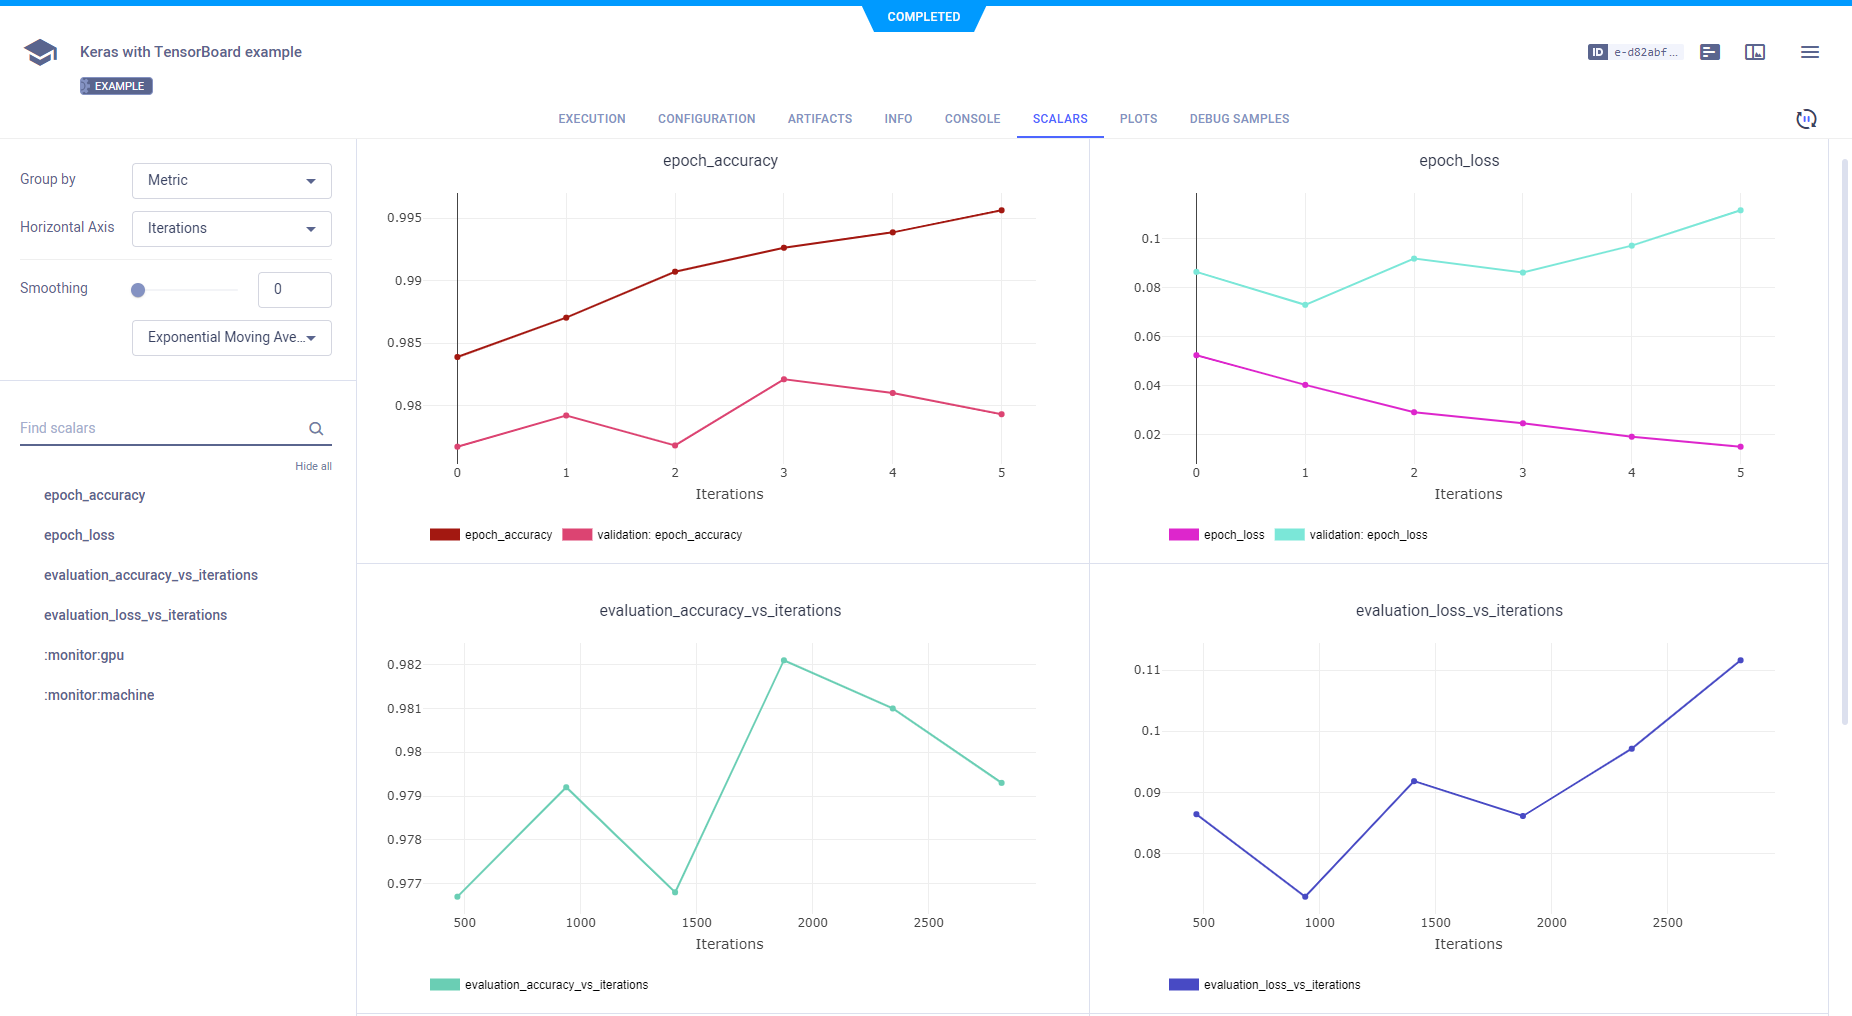Toggle :monitor:gpu scalar visibility in list

point(84,655)
